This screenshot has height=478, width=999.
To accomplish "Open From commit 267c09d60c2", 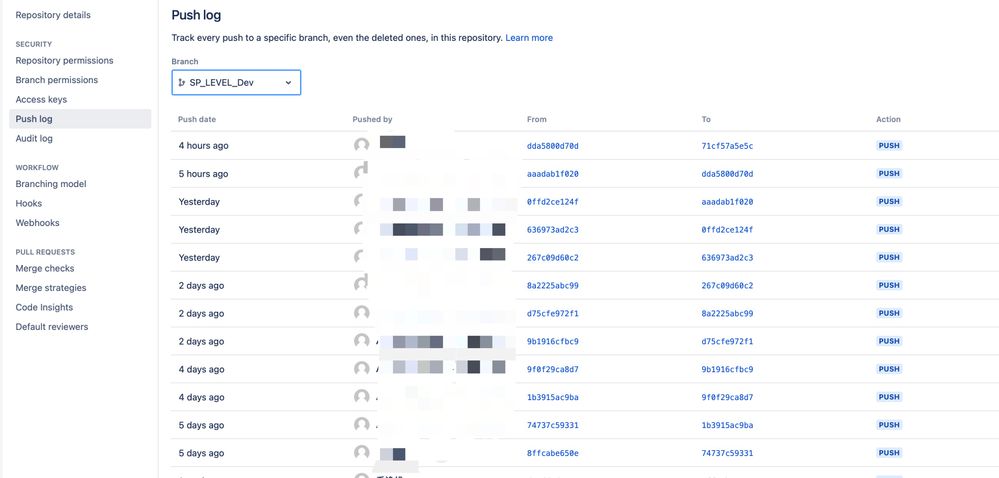I will (x=552, y=257).
